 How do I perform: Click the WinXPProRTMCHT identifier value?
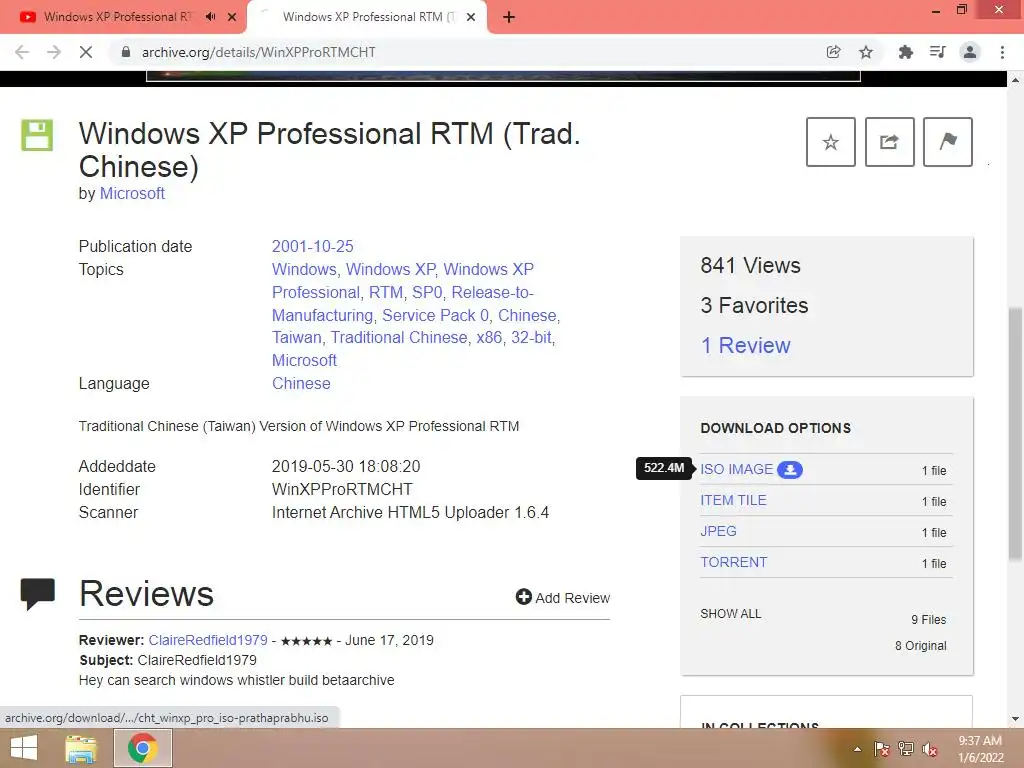coord(342,490)
